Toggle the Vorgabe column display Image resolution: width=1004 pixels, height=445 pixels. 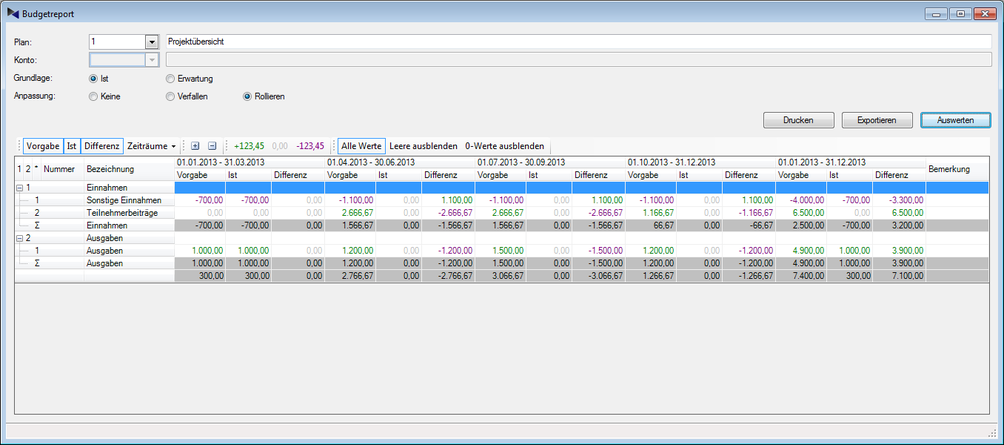pyautogui.click(x=43, y=146)
